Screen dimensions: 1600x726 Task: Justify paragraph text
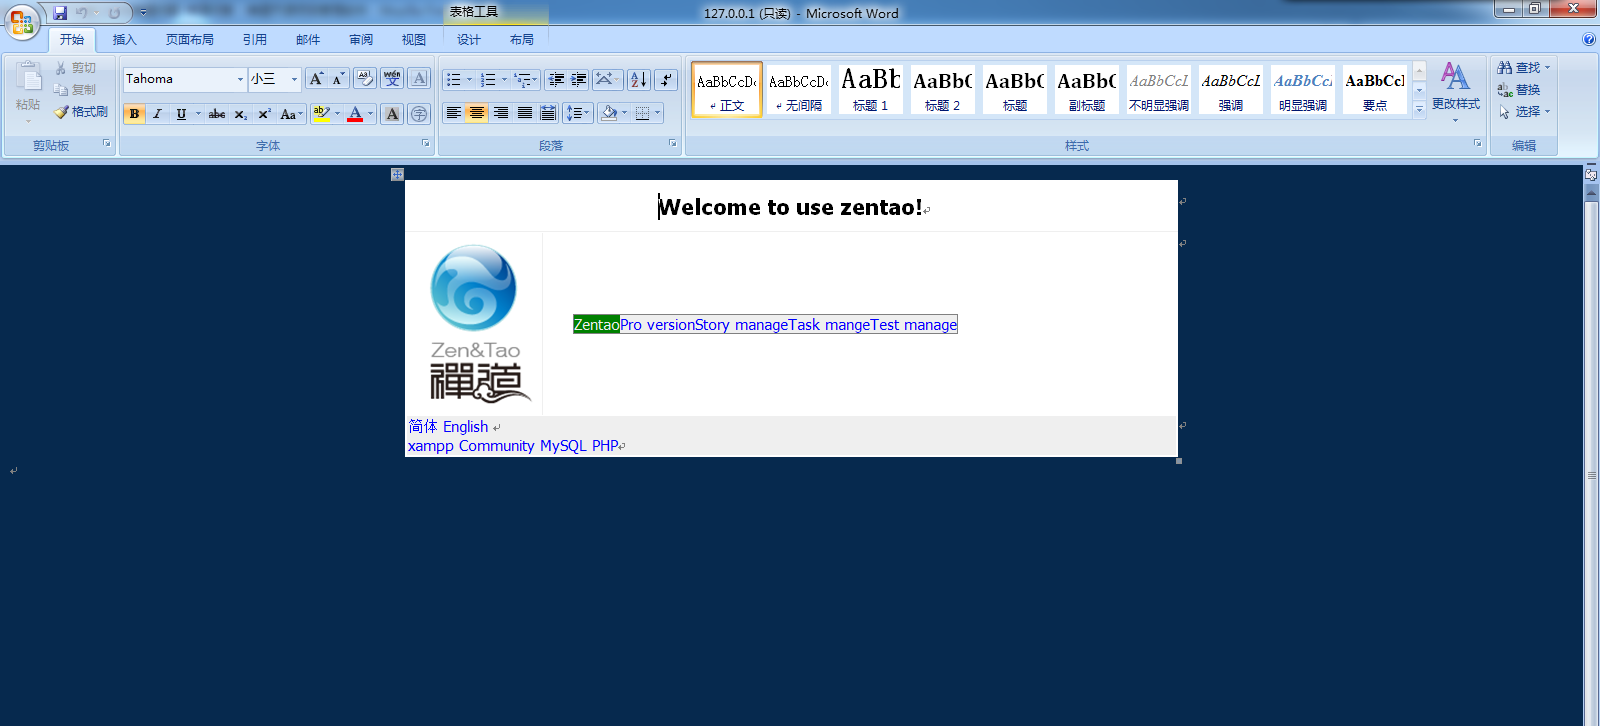point(524,113)
